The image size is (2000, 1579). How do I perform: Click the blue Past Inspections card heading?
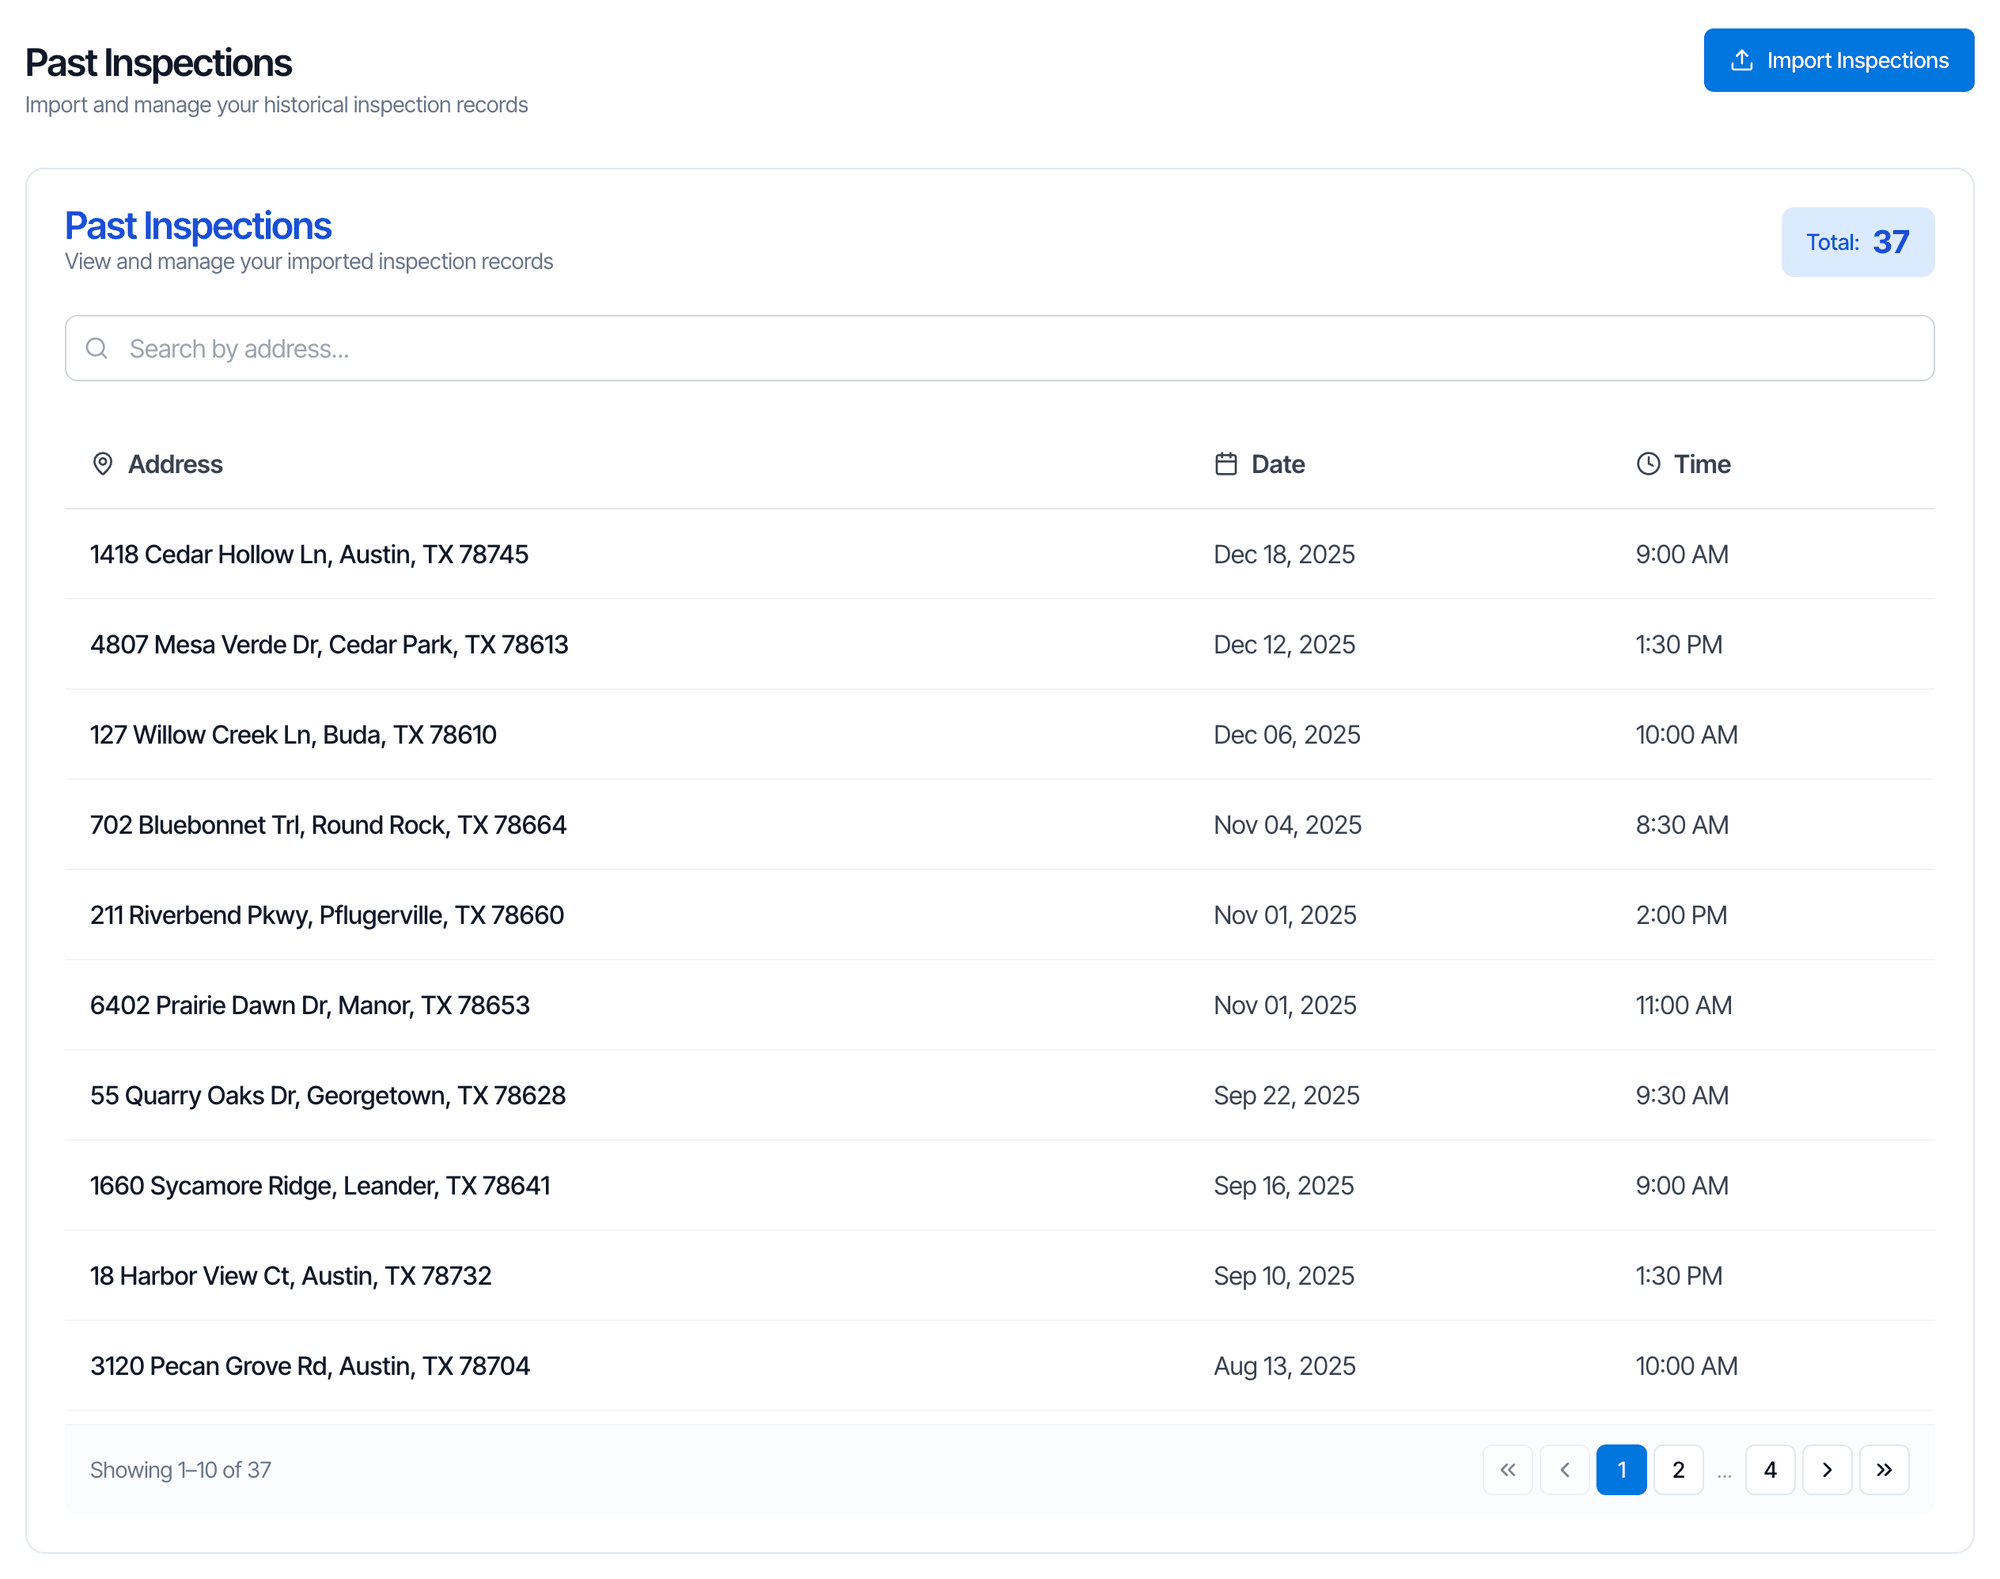198,226
